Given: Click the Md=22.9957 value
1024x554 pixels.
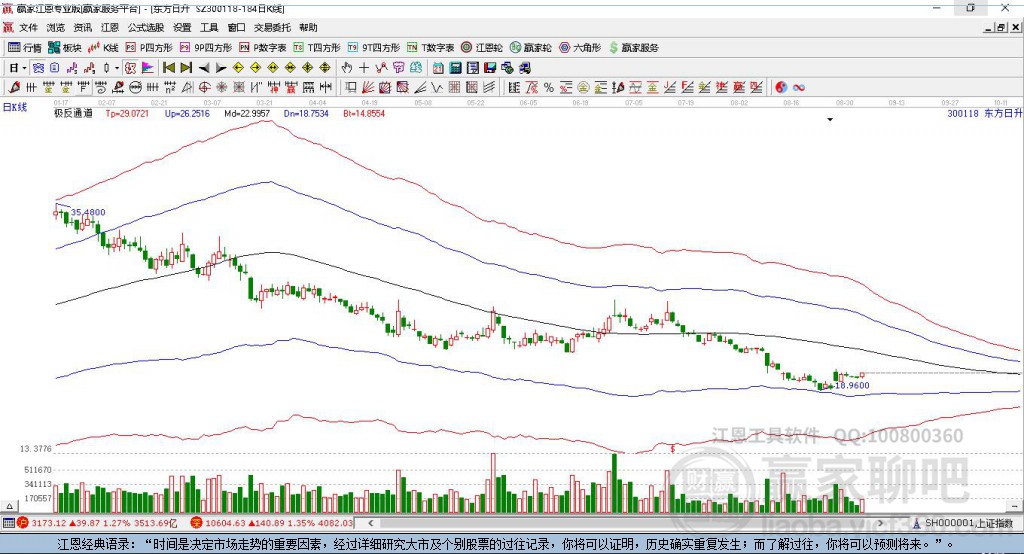Looking at the screenshot, I should 247,113.
